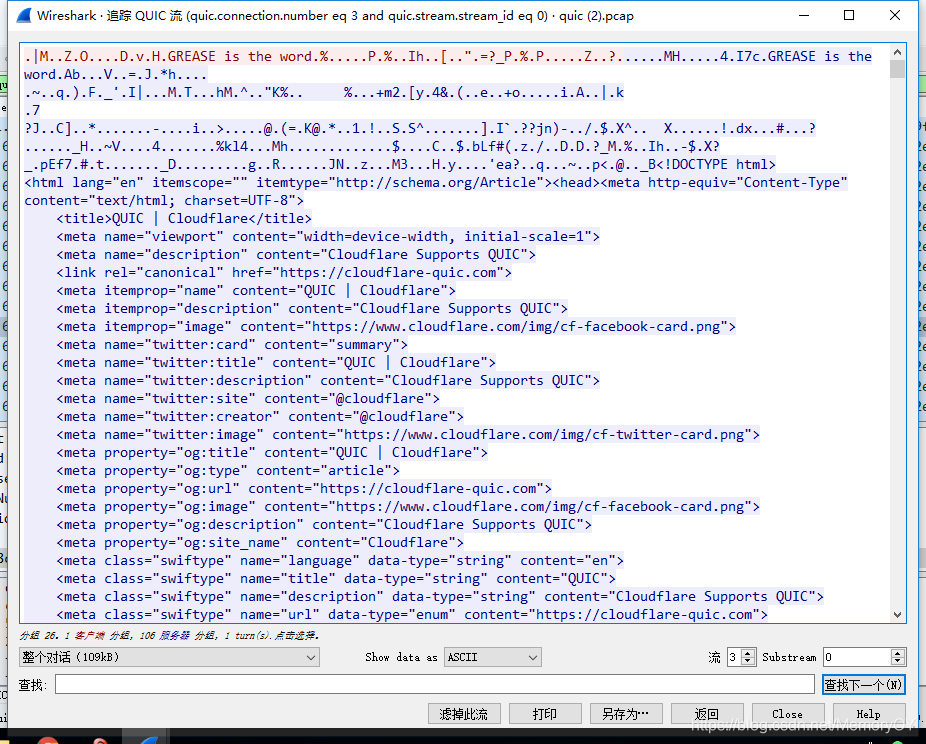Click the 查找下一个(N) find next button
The image size is (926, 744).
click(863, 683)
